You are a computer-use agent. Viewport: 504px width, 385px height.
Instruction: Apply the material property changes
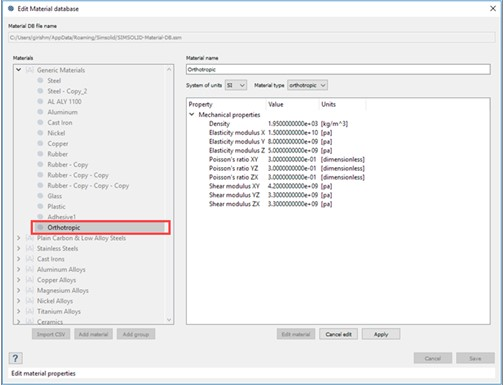pyautogui.click(x=381, y=334)
